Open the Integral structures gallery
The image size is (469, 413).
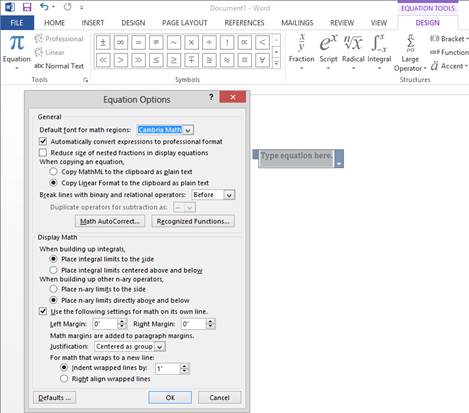tap(379, 52)
